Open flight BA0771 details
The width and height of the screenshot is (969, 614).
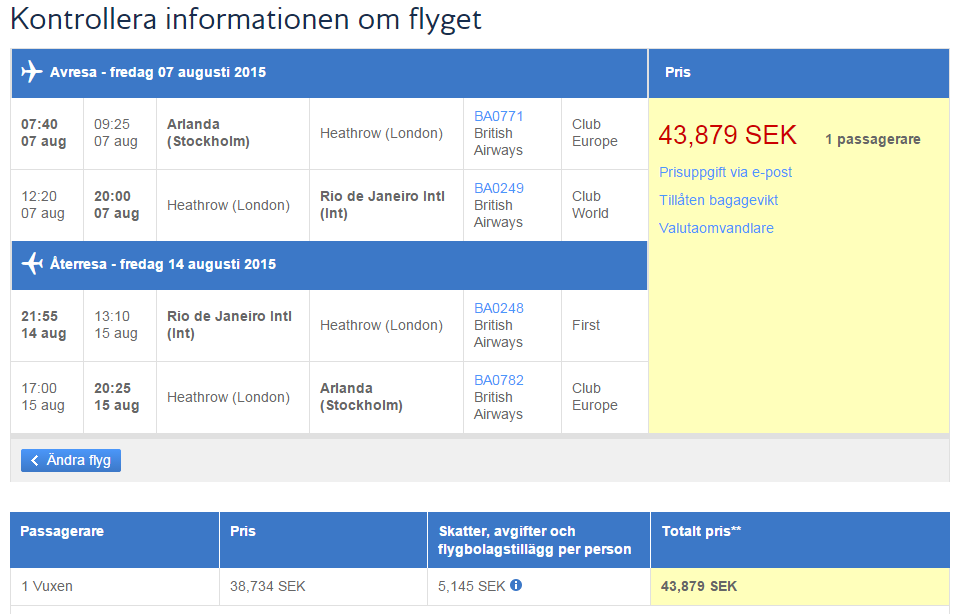click(x=498, y=116)
